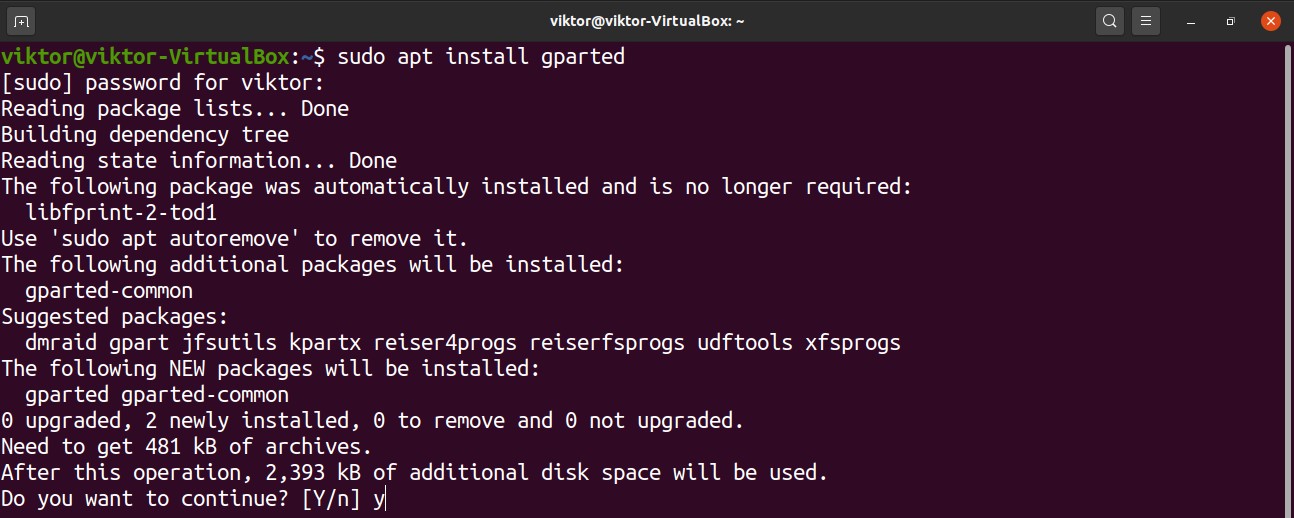Minimize the terminal window
This screenshot has width=1294, height=518.
1192,20
